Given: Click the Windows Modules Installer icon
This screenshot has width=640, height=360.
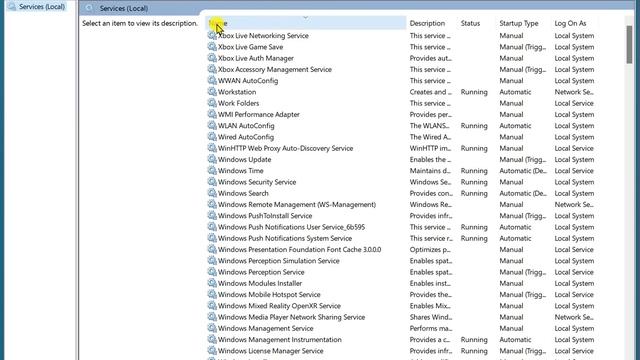Looking at the screenshot, I should point(212,283).
